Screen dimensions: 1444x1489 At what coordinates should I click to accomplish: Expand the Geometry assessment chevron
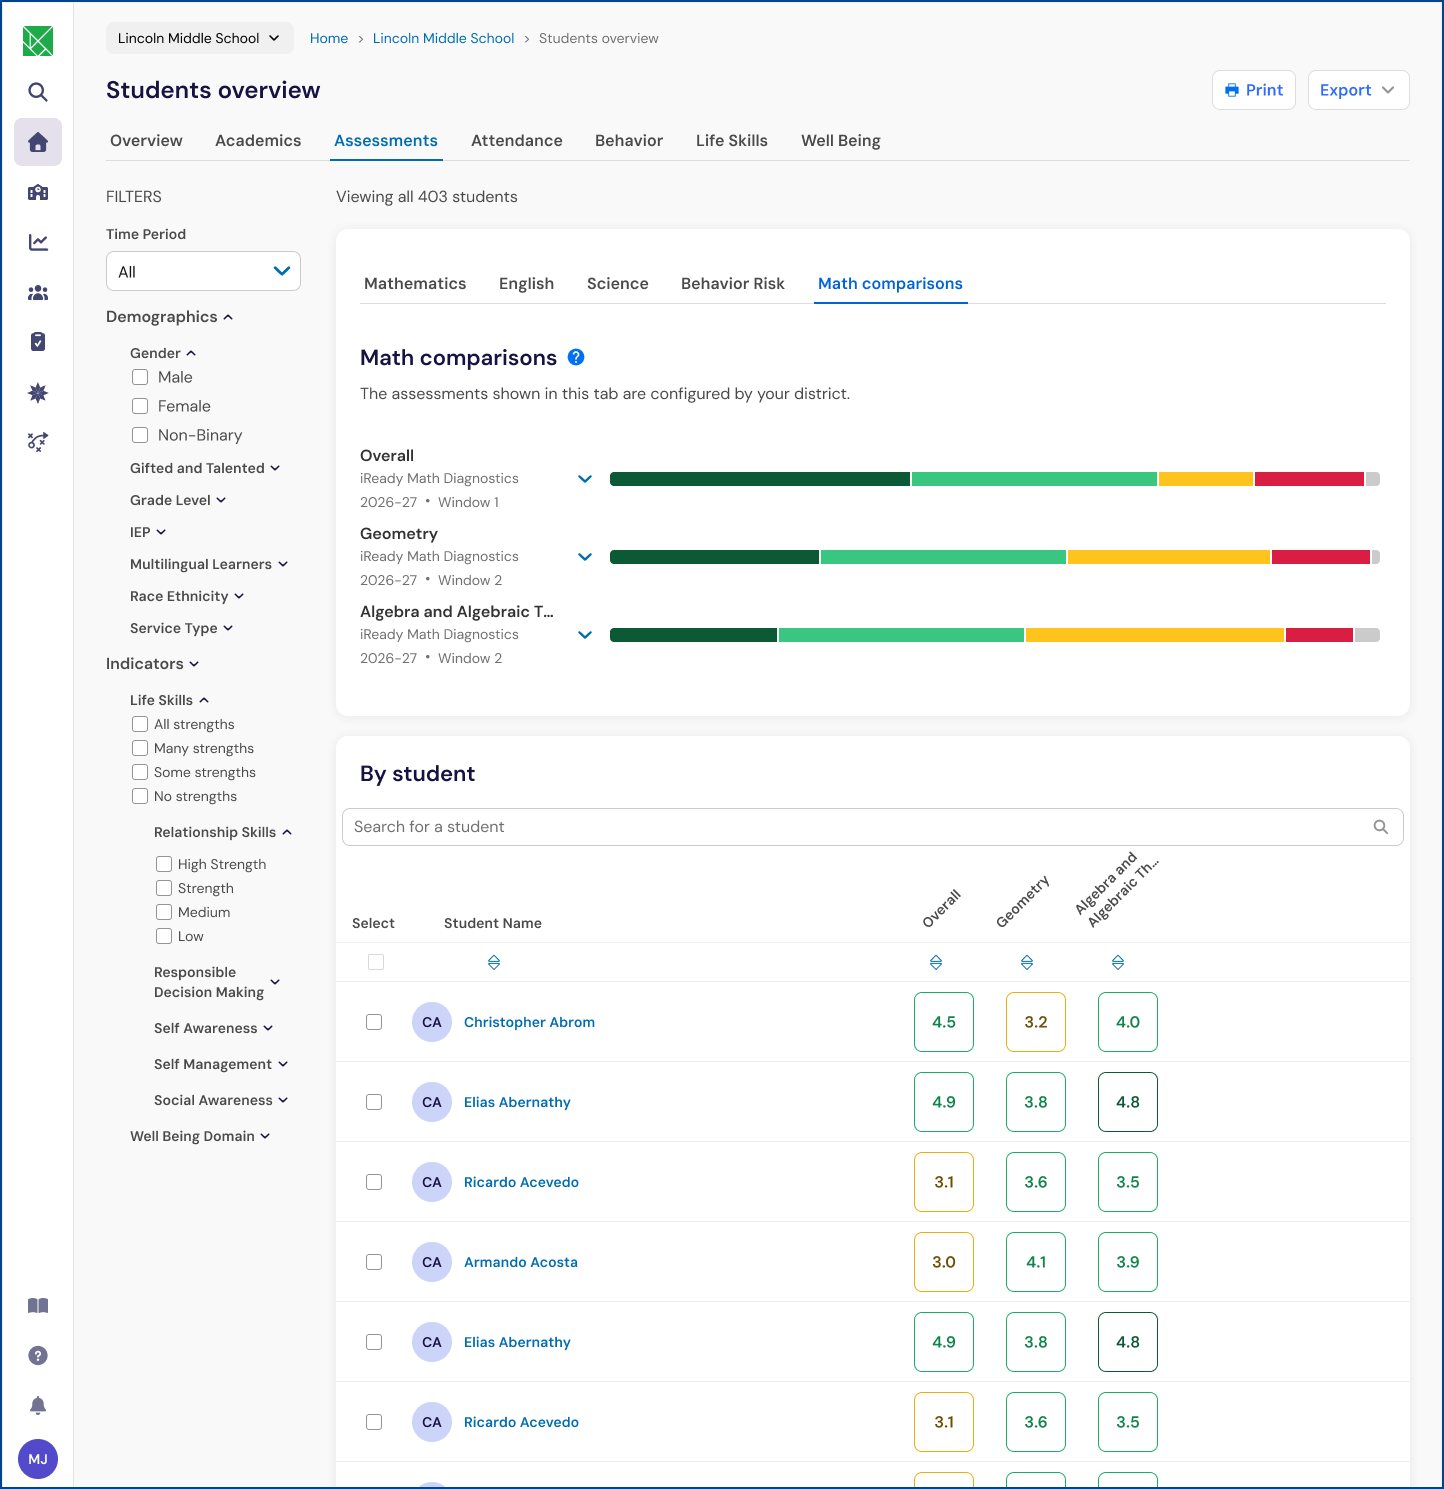click(585, 557)
